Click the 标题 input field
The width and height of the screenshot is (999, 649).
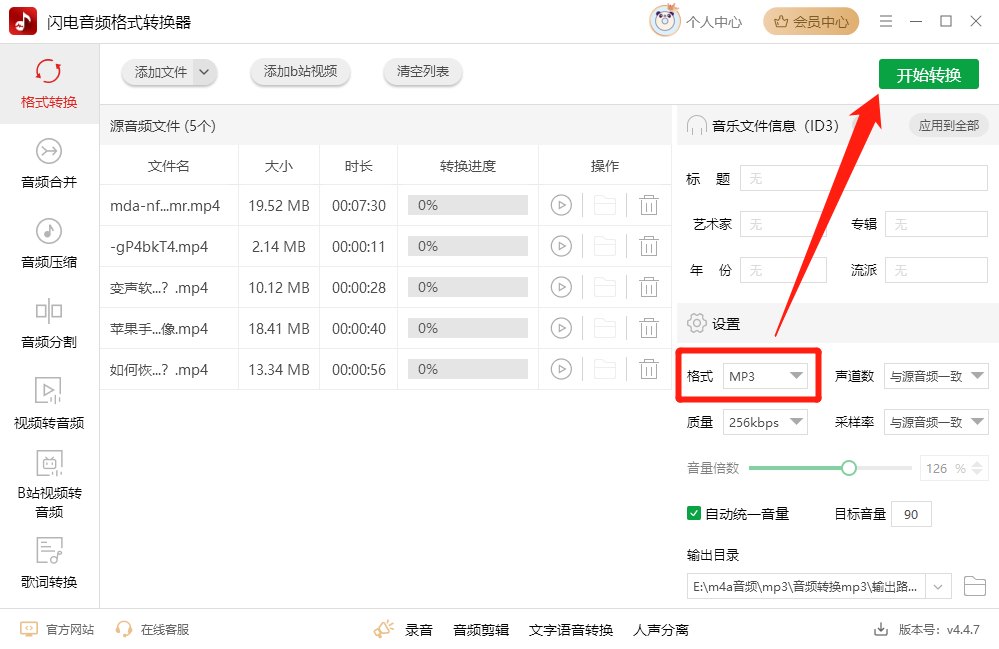863,178
